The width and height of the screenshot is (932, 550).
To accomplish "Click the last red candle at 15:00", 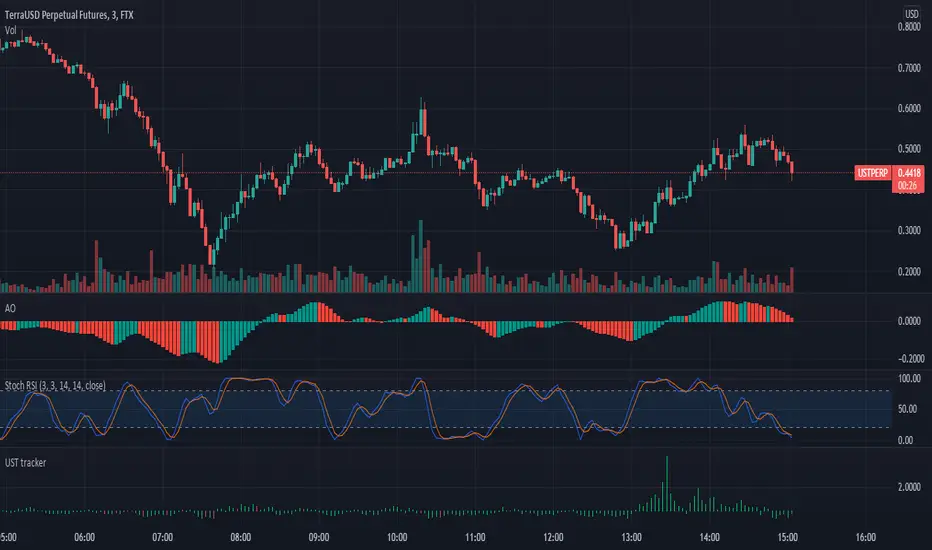I will (792, 169).
